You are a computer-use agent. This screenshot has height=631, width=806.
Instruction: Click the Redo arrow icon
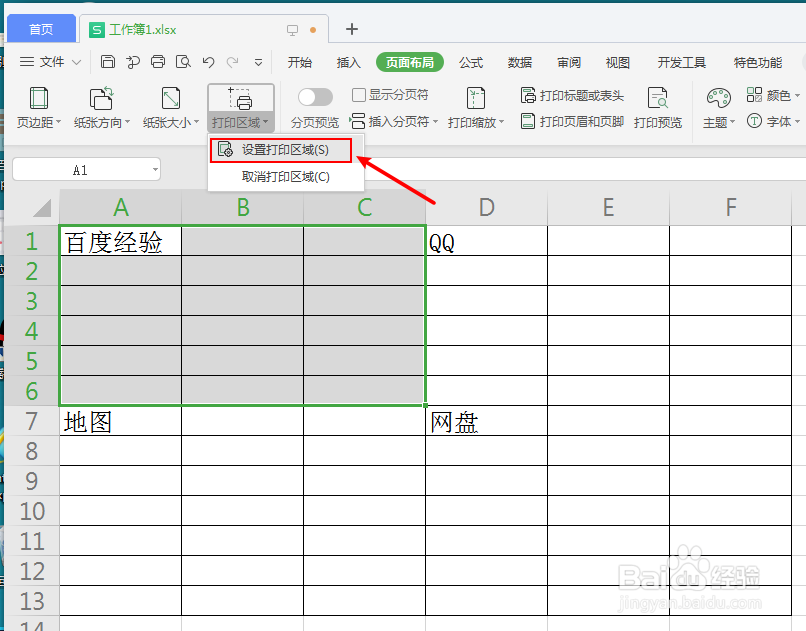tap(233, 62)
